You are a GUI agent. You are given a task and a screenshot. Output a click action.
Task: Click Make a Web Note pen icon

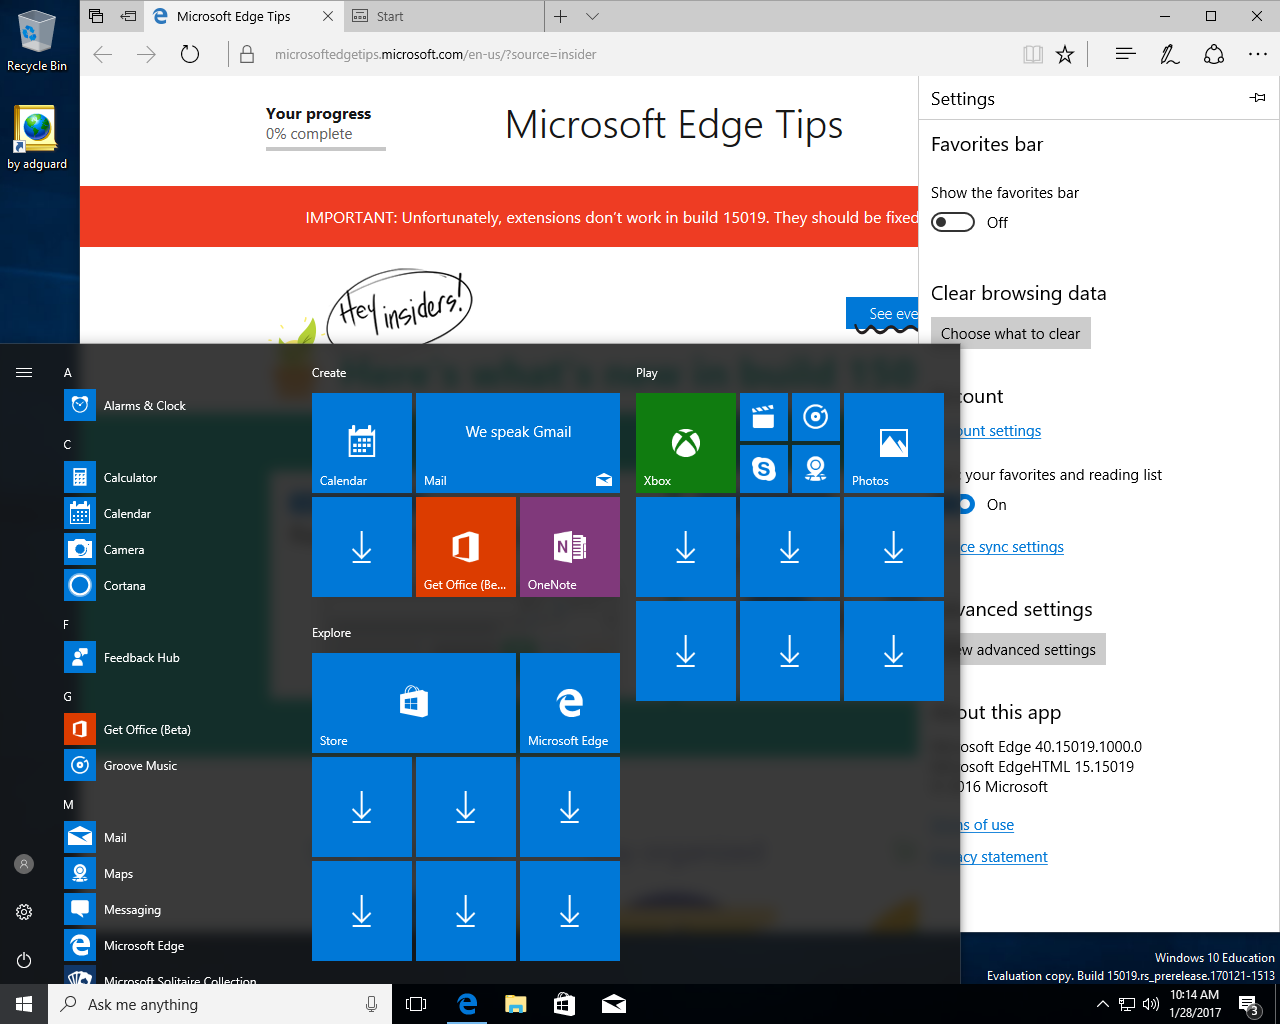1170,54
